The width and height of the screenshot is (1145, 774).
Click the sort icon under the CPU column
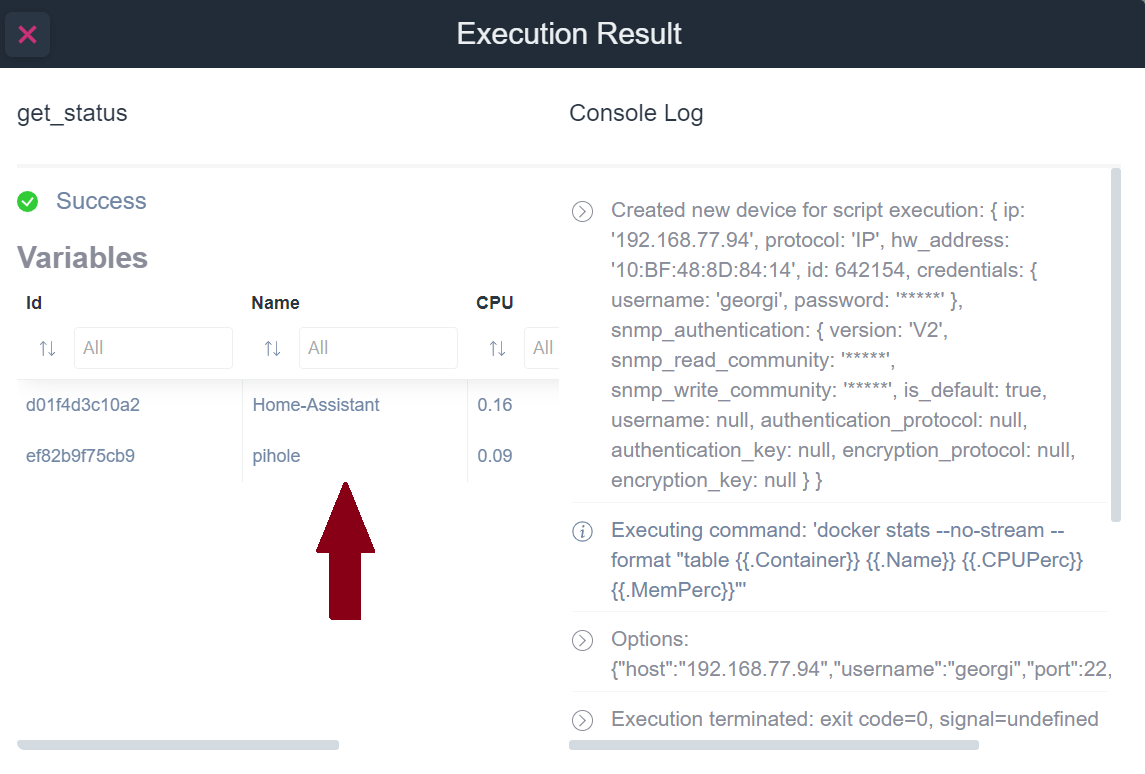pyautogui.click(x=496, y=348)
